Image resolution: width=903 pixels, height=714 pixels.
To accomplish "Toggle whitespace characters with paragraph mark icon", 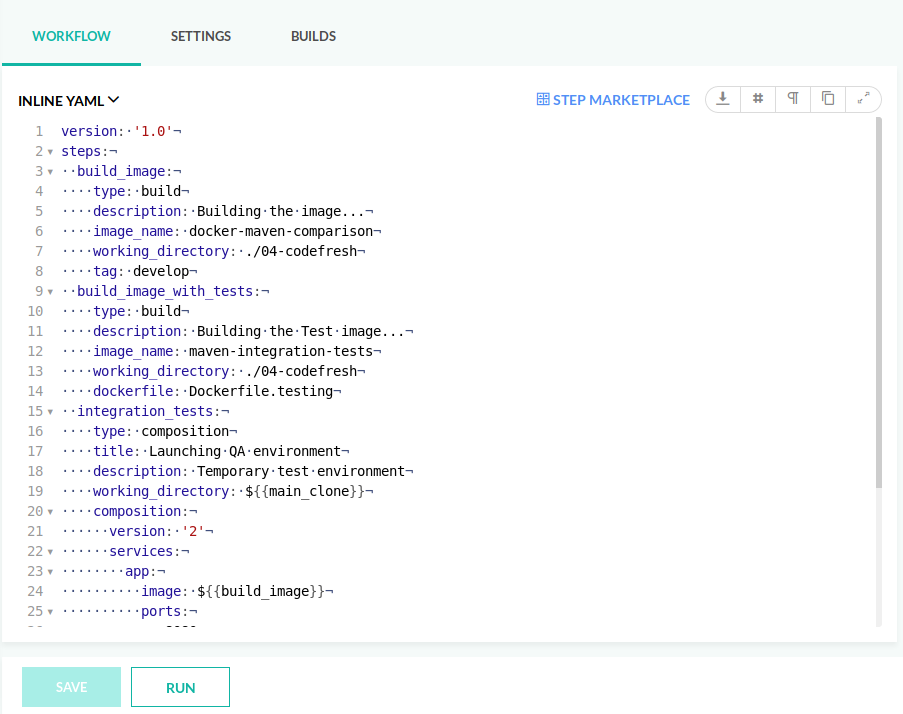I will tap(792, 99).
